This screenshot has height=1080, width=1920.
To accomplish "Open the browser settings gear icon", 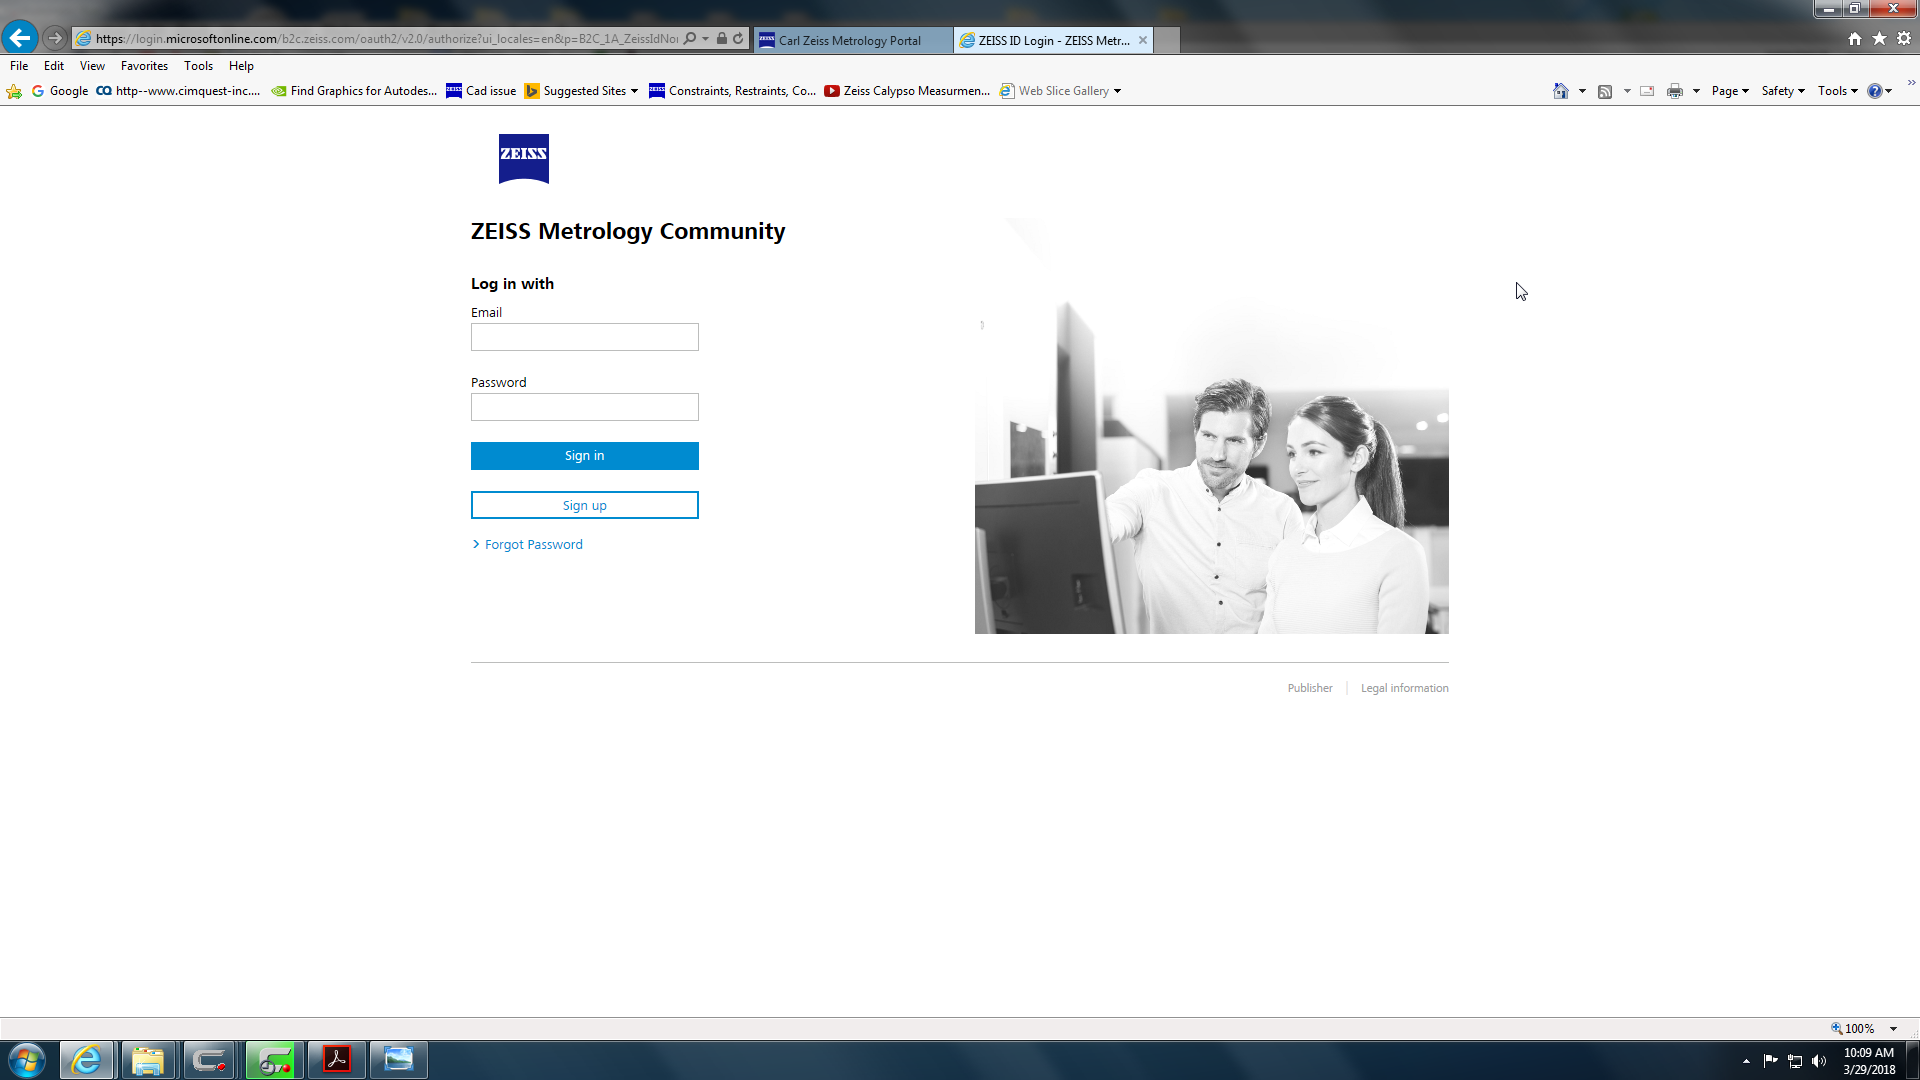I will (1904, 39).
